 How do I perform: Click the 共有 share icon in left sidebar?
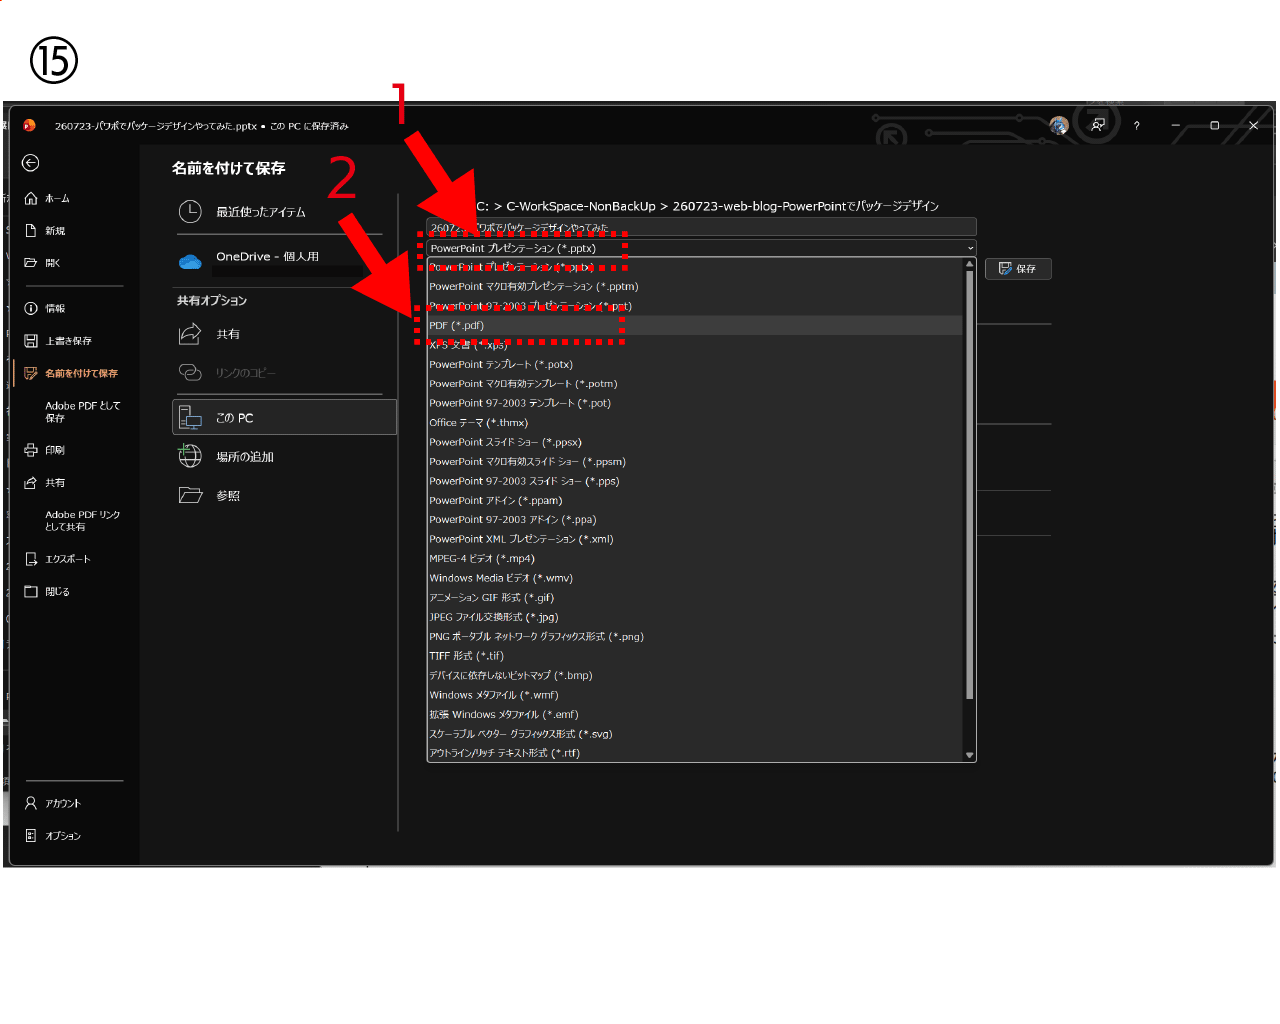(x=31, y=483)
